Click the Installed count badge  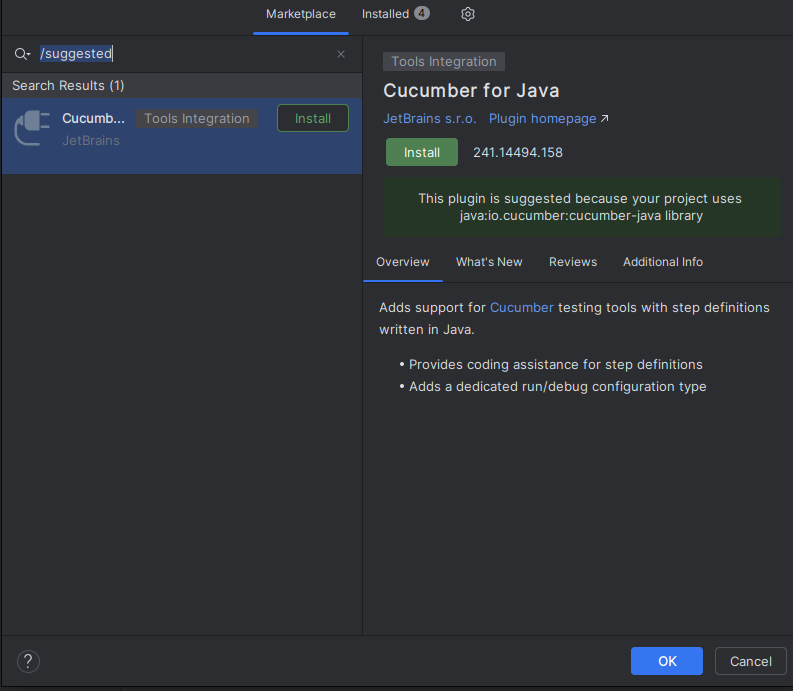[x=422, y=14]
